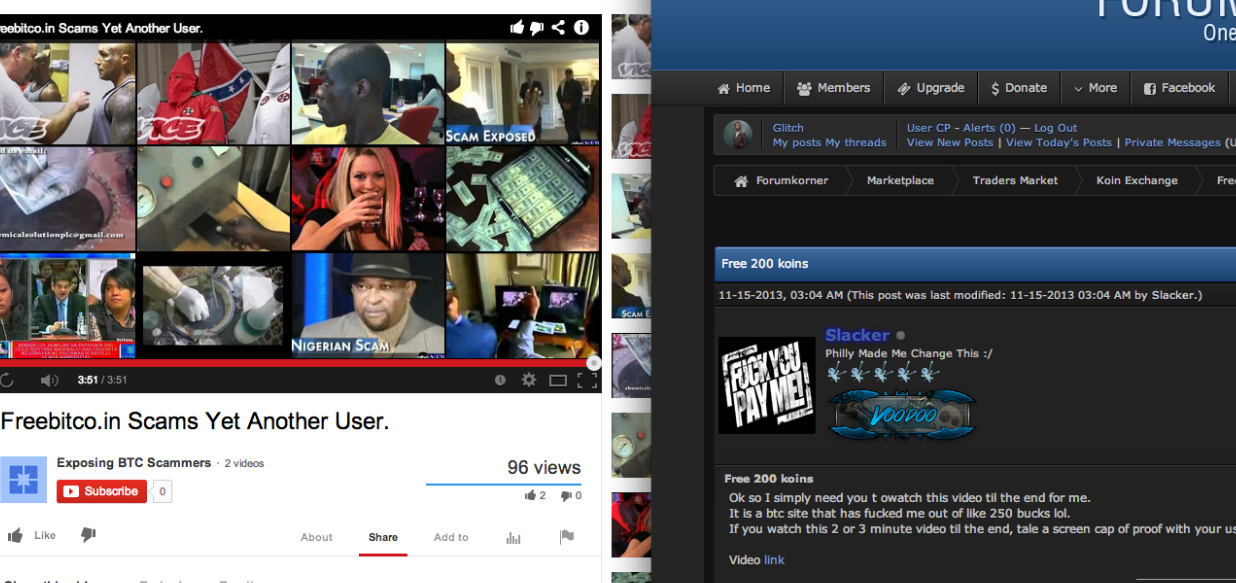Click the Voodoo user badge

[902, 414]
